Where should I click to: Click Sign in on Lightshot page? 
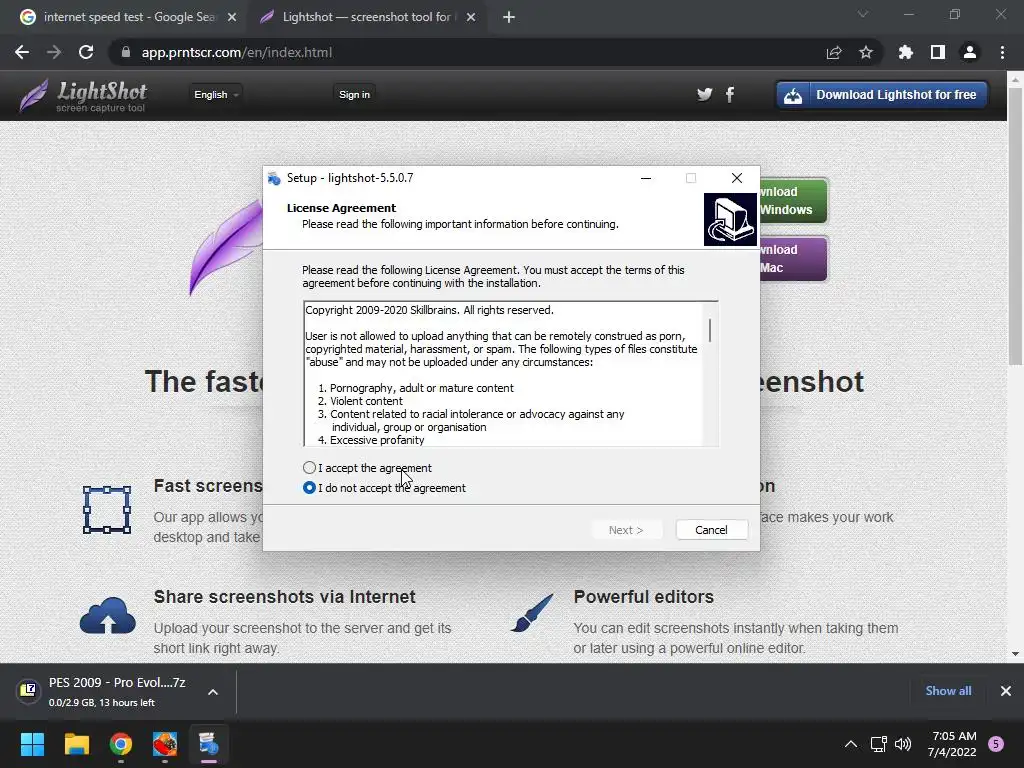355,95
